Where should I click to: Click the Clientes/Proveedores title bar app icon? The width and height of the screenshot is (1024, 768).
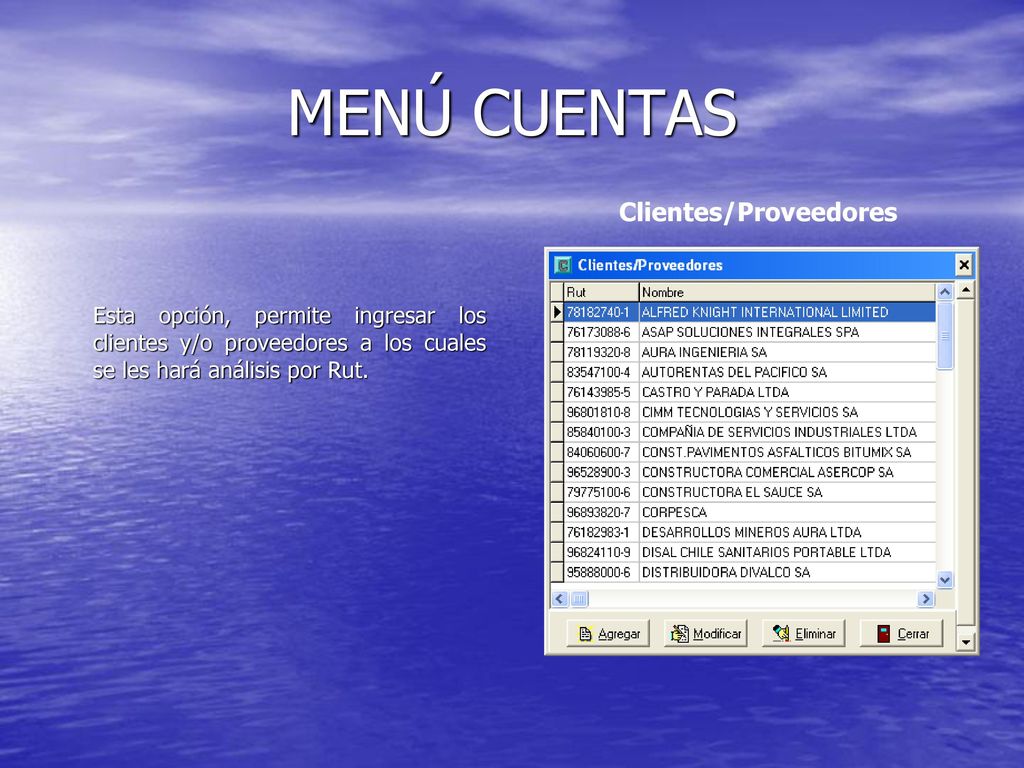pyautogui.click(x=562, y=265)
